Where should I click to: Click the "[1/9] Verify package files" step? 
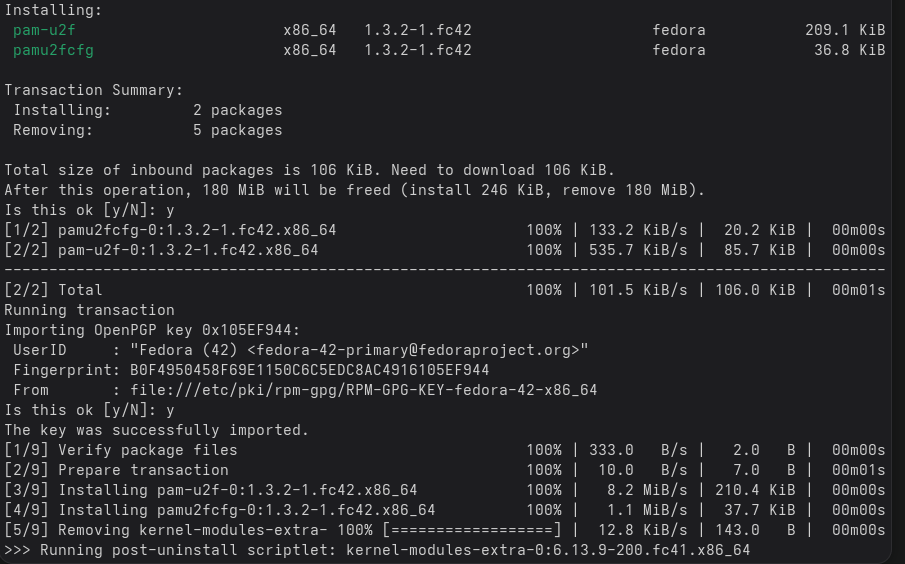pyautogui.click(x=120, y=450)
